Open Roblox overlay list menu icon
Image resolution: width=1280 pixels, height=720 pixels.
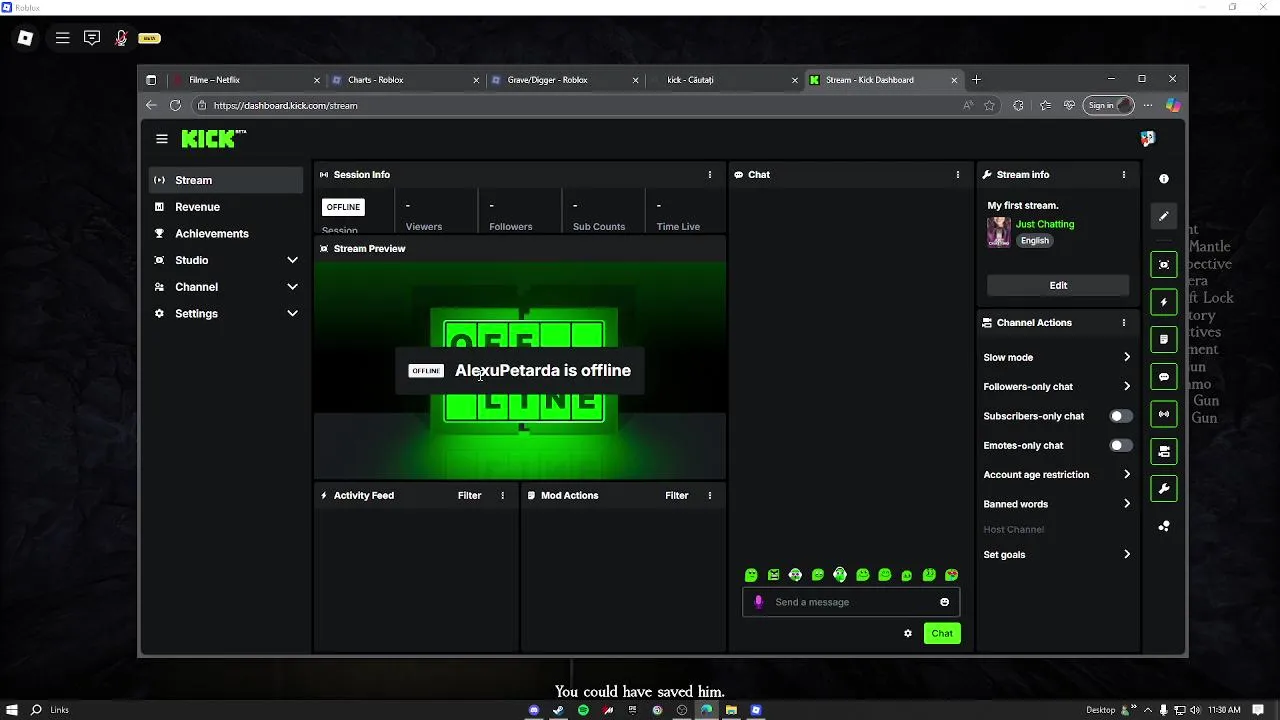(x=62, y=38)
